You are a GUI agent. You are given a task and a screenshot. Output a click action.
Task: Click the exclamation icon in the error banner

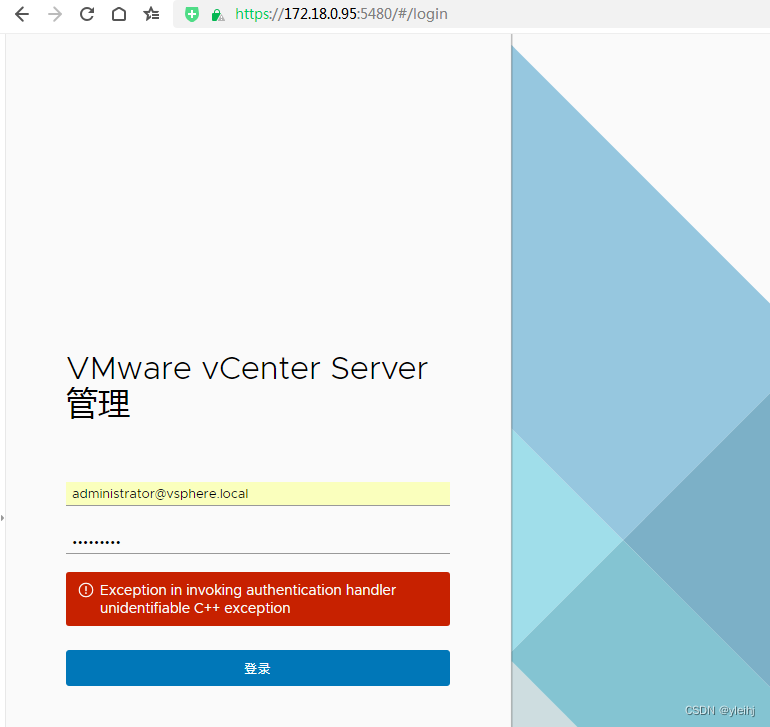pos(86,590)
